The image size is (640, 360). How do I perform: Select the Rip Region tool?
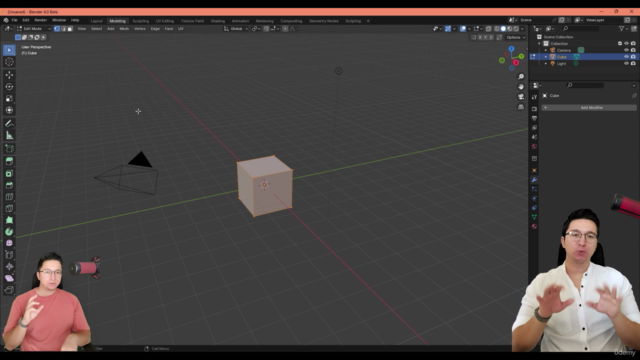tap(9, 290)
